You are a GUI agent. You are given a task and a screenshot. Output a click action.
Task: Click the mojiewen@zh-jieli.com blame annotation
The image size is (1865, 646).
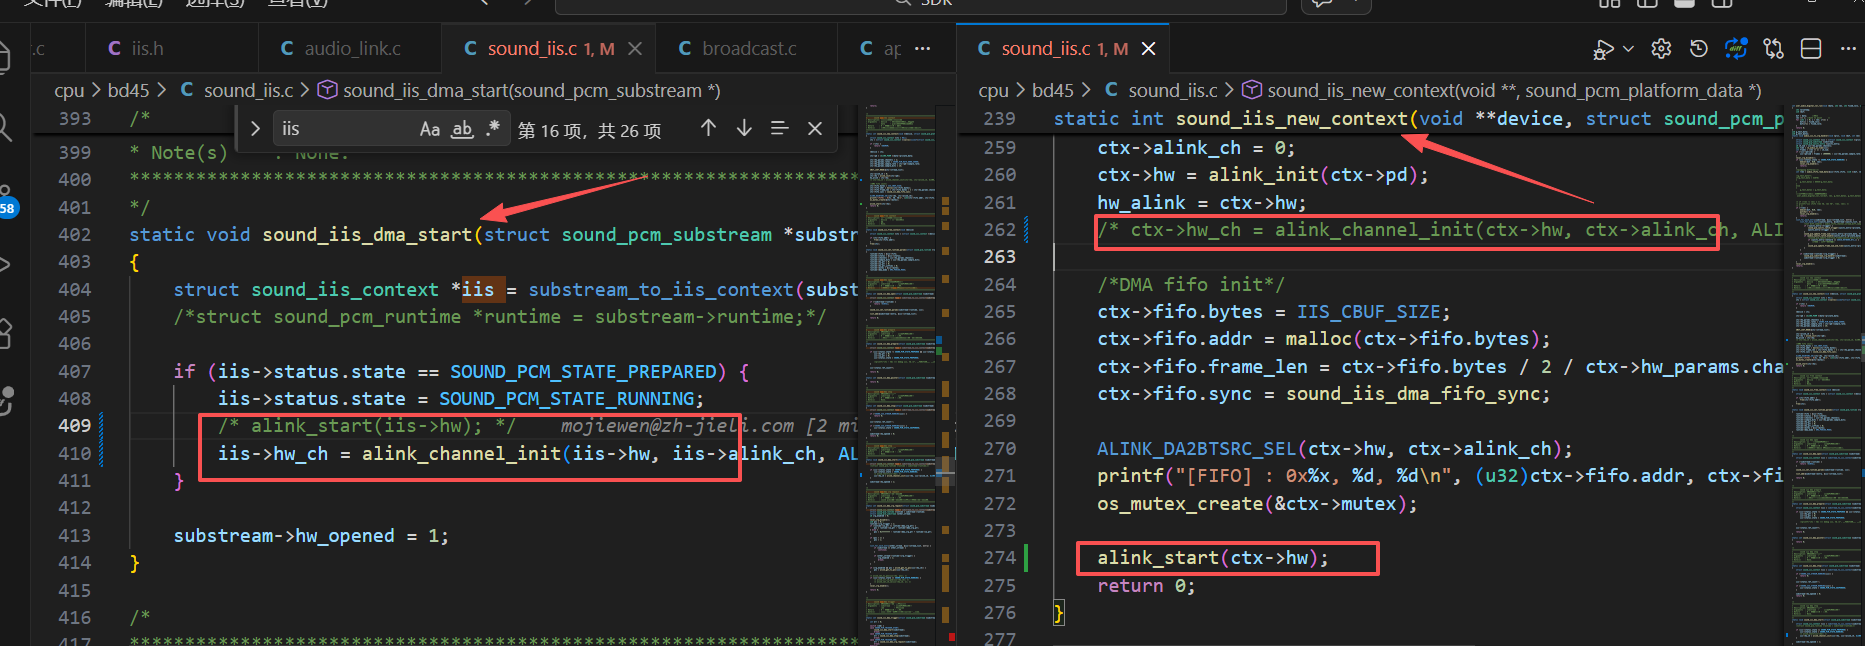click(709, 426)
